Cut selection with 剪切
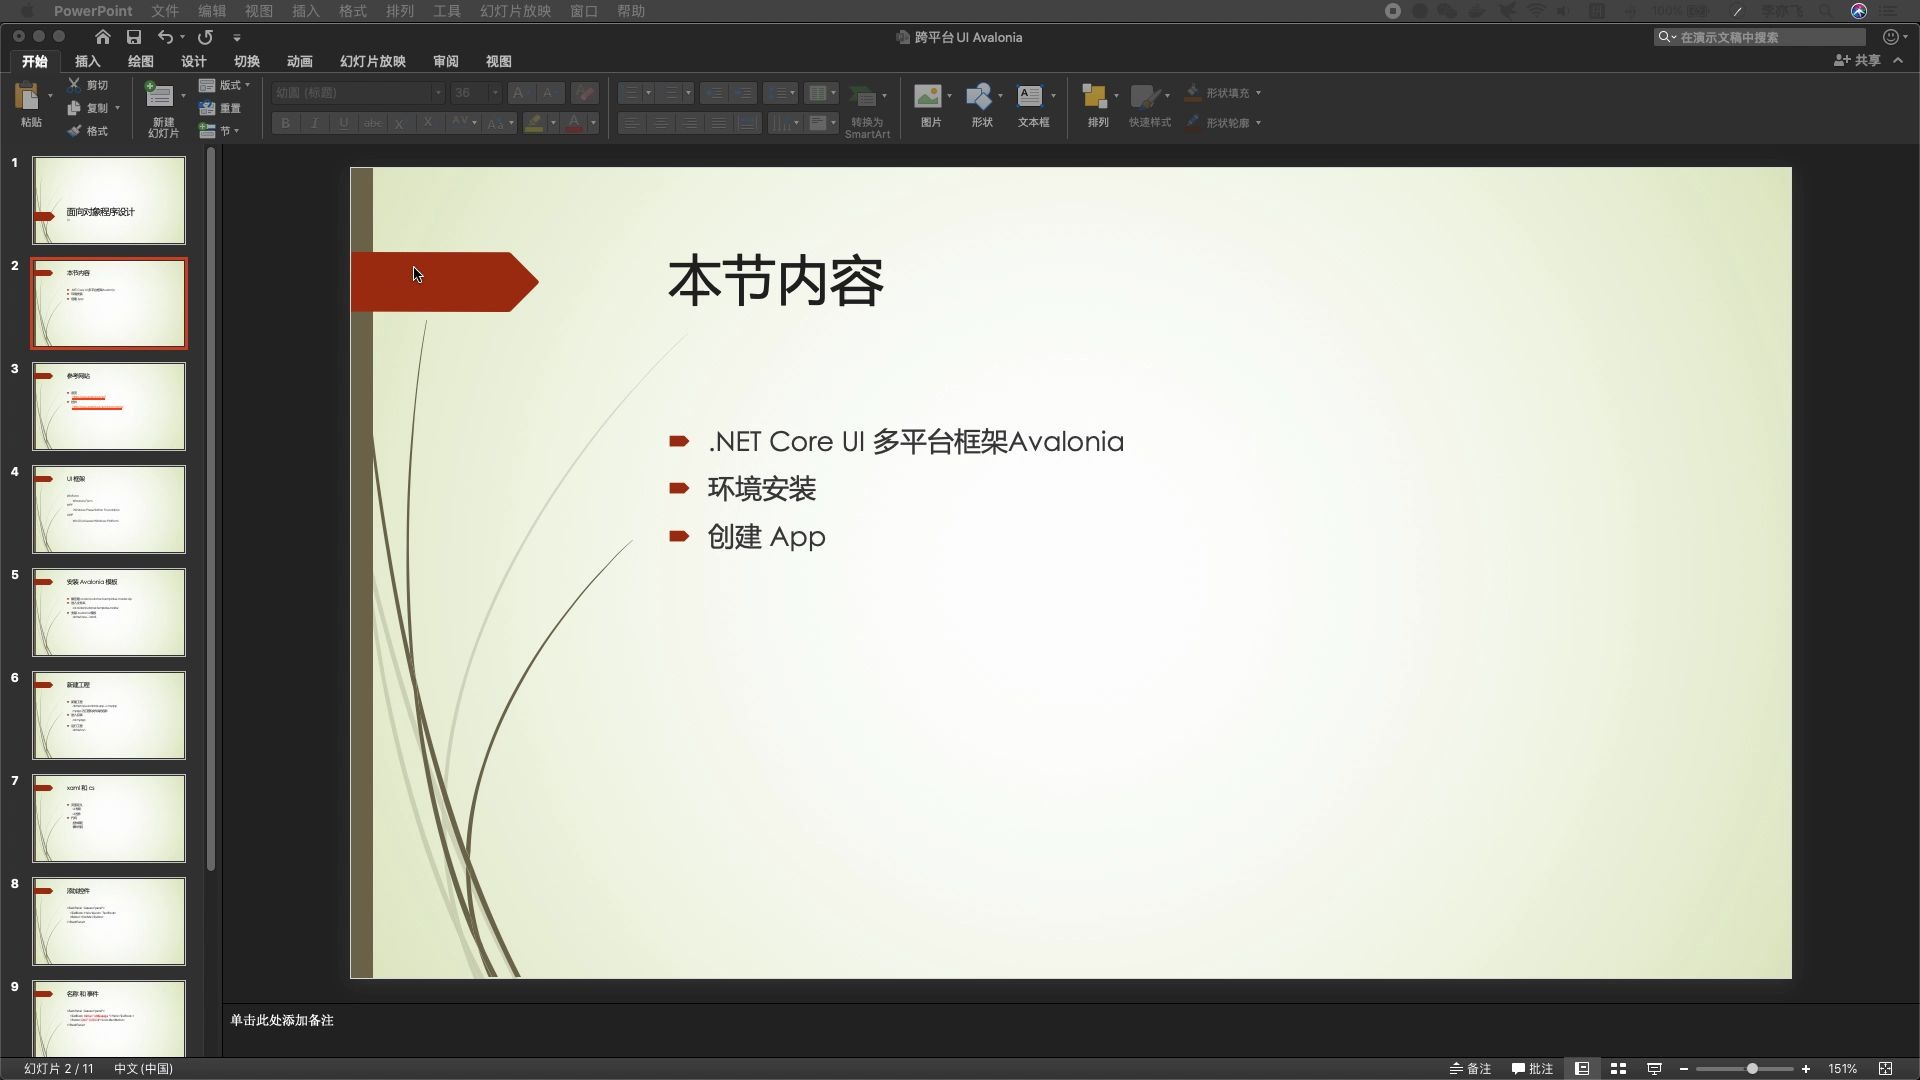The image size is (1920, 1080). coord(88,85)
